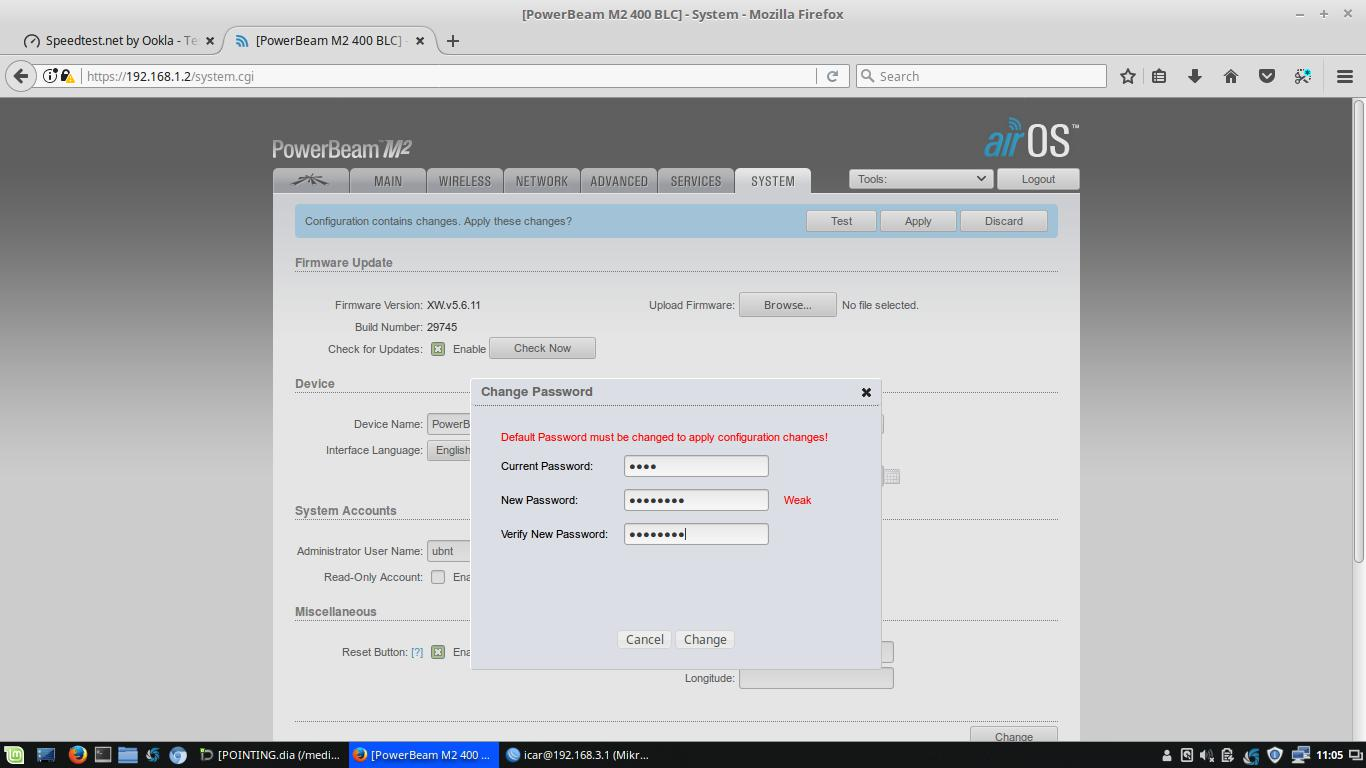Viewport: 1366px width, 768px height.
Task: Switch to icar@192.168.3.1 taskbar window
Action: pyautogui.click(x=577, y=755)
